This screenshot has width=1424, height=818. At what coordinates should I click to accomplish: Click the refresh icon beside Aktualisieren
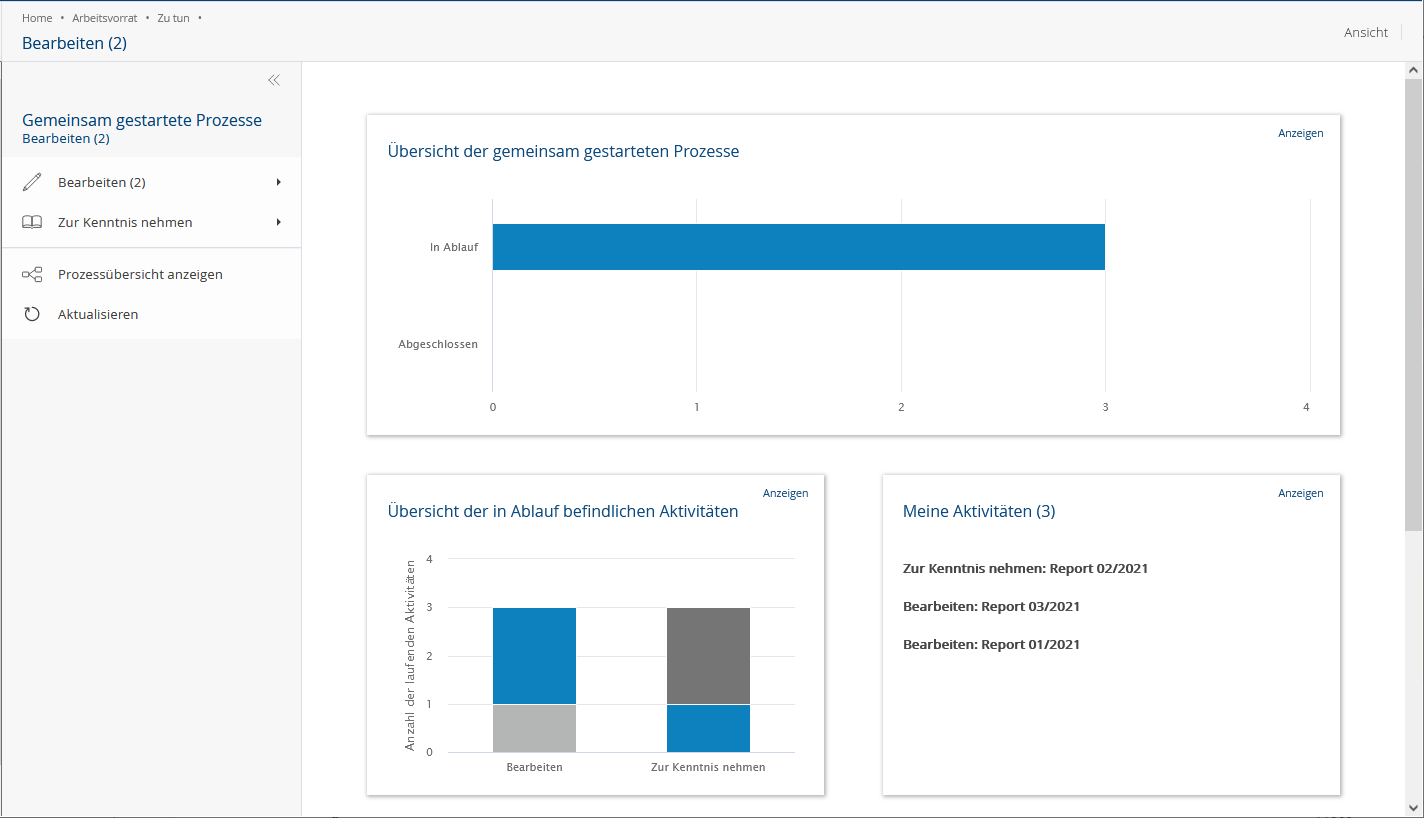[32, 314]
